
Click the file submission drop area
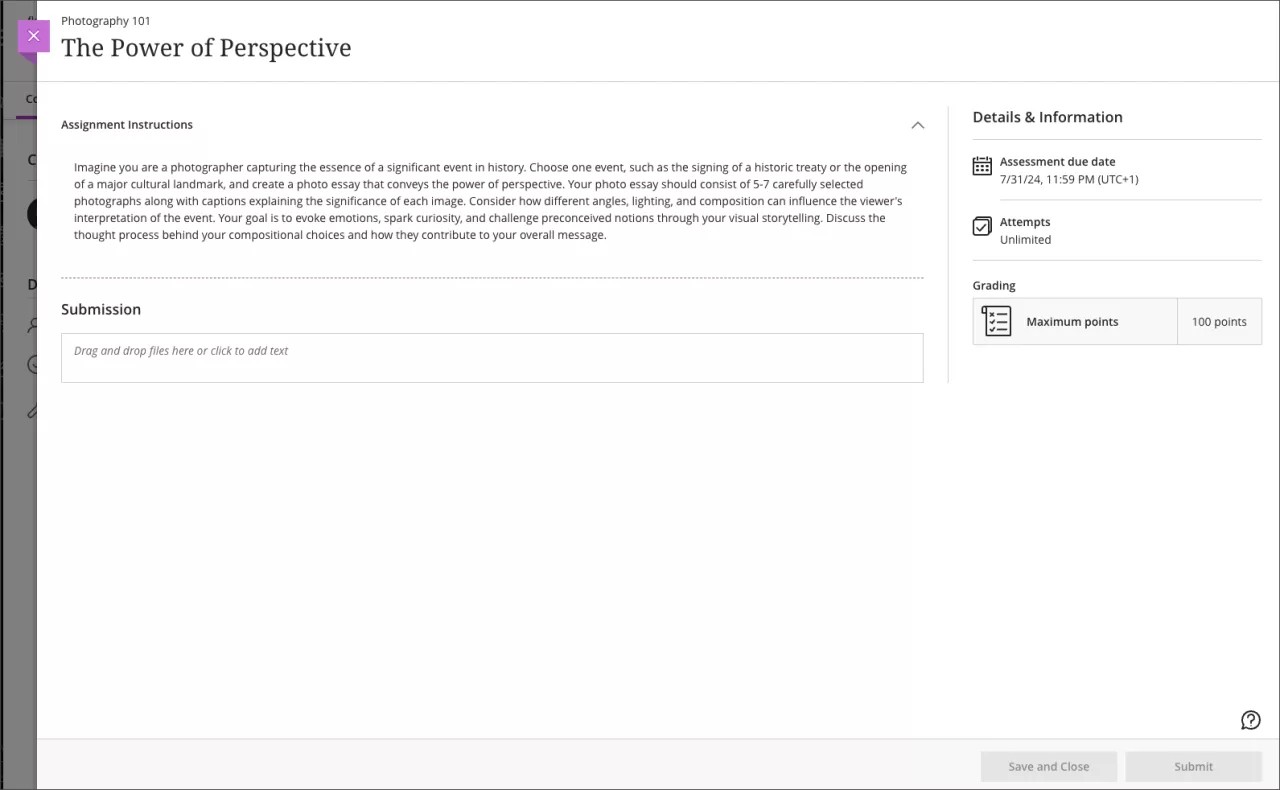pyautogui.click(x=492, y=357)
